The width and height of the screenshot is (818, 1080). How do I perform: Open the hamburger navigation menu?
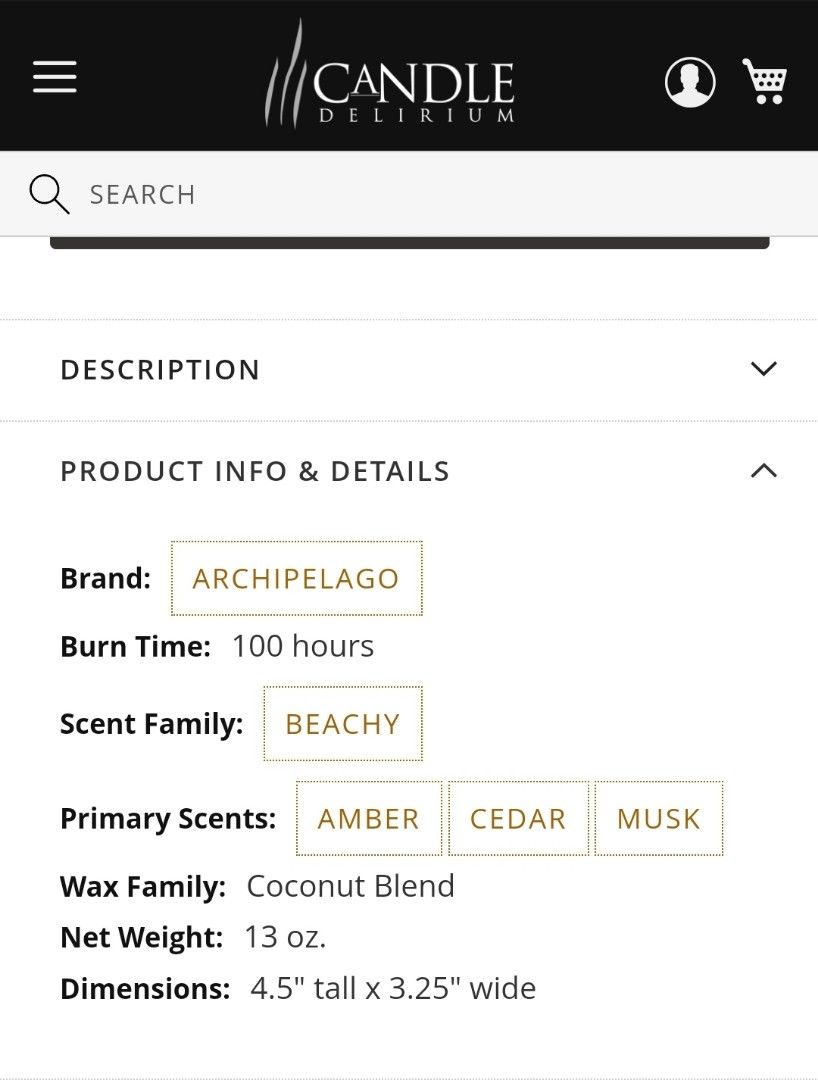pos(54,77)
